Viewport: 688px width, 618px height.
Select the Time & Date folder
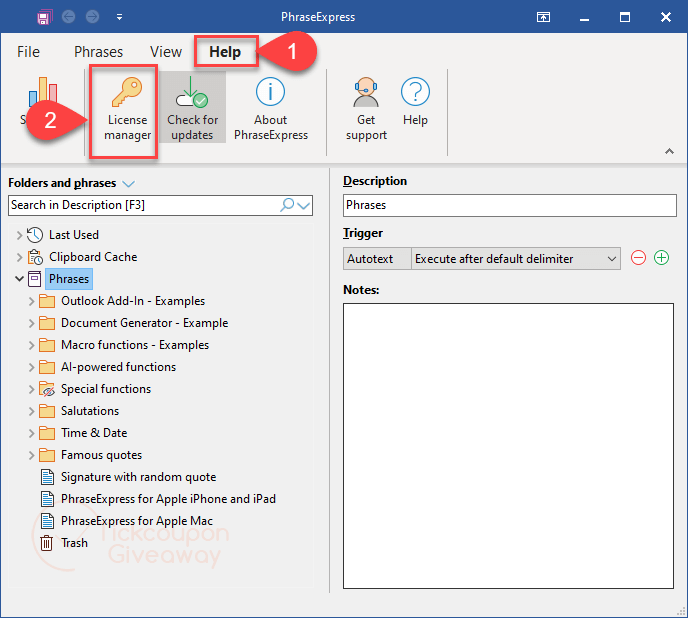click(94, 433)
